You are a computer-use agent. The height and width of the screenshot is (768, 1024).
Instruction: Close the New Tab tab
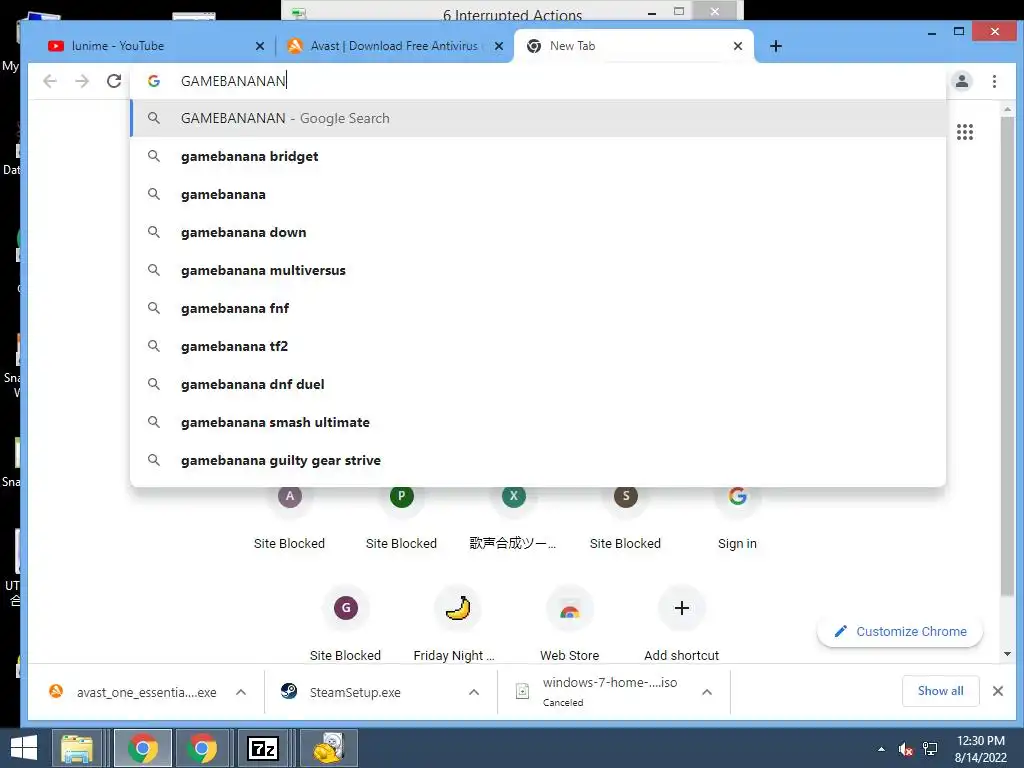tap(737, 46)
